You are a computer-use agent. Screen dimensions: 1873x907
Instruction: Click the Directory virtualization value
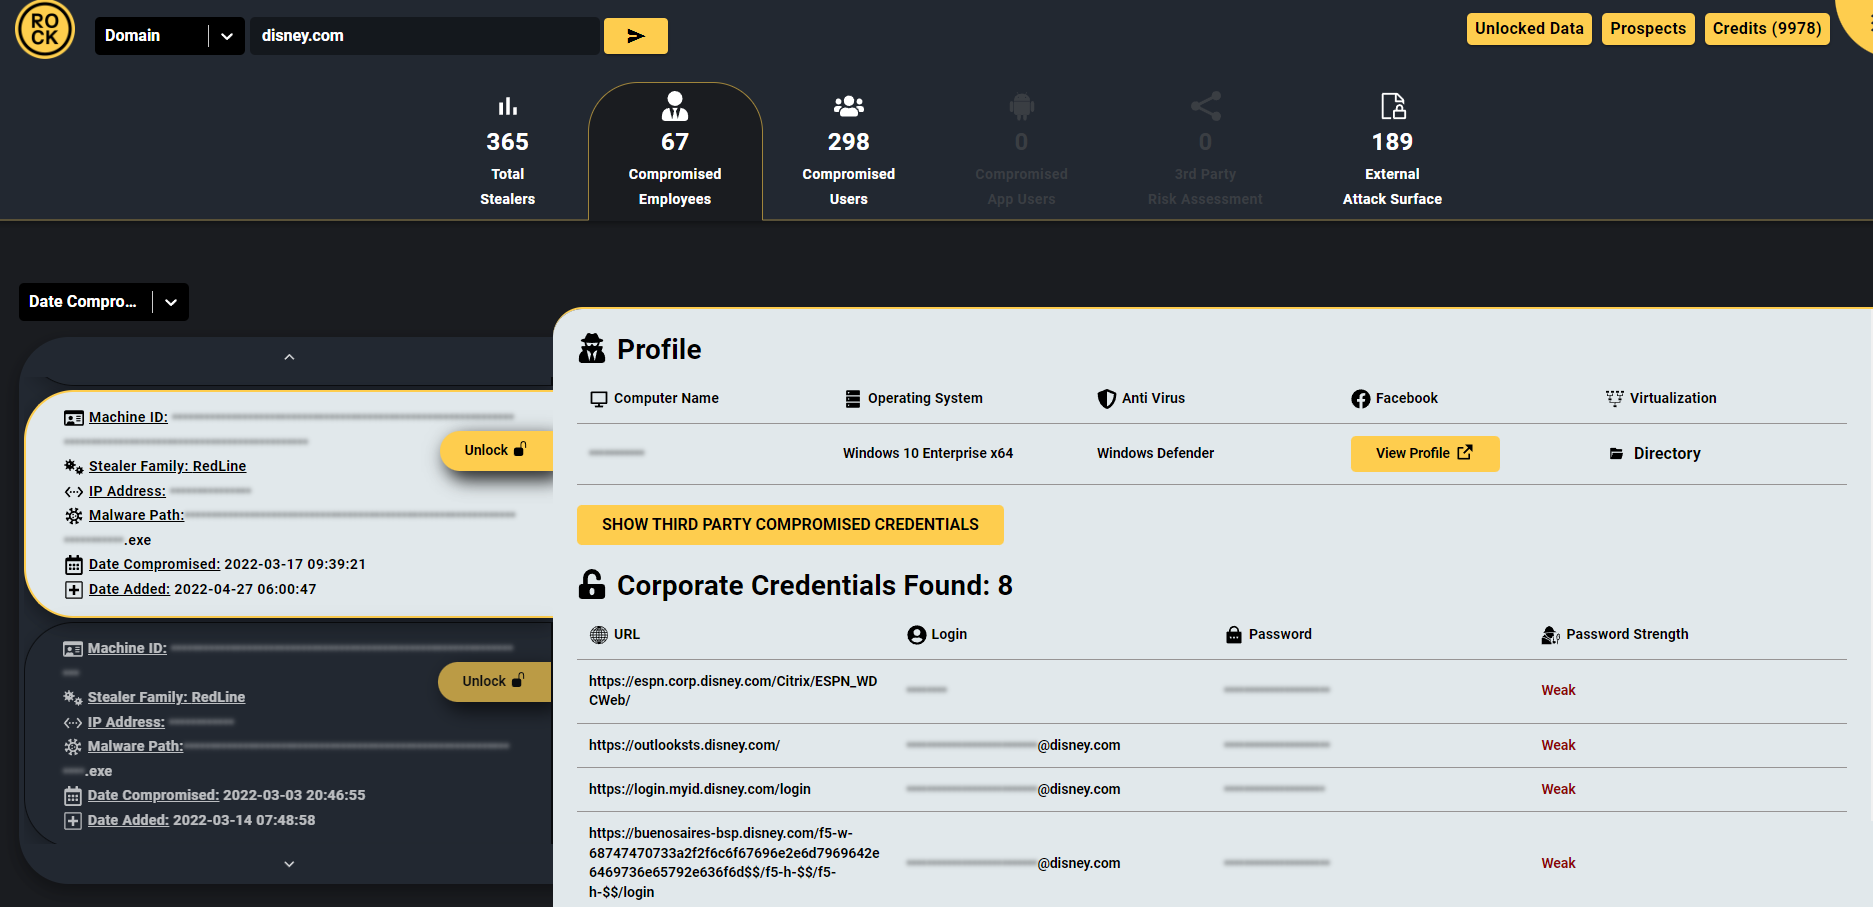1667,454
